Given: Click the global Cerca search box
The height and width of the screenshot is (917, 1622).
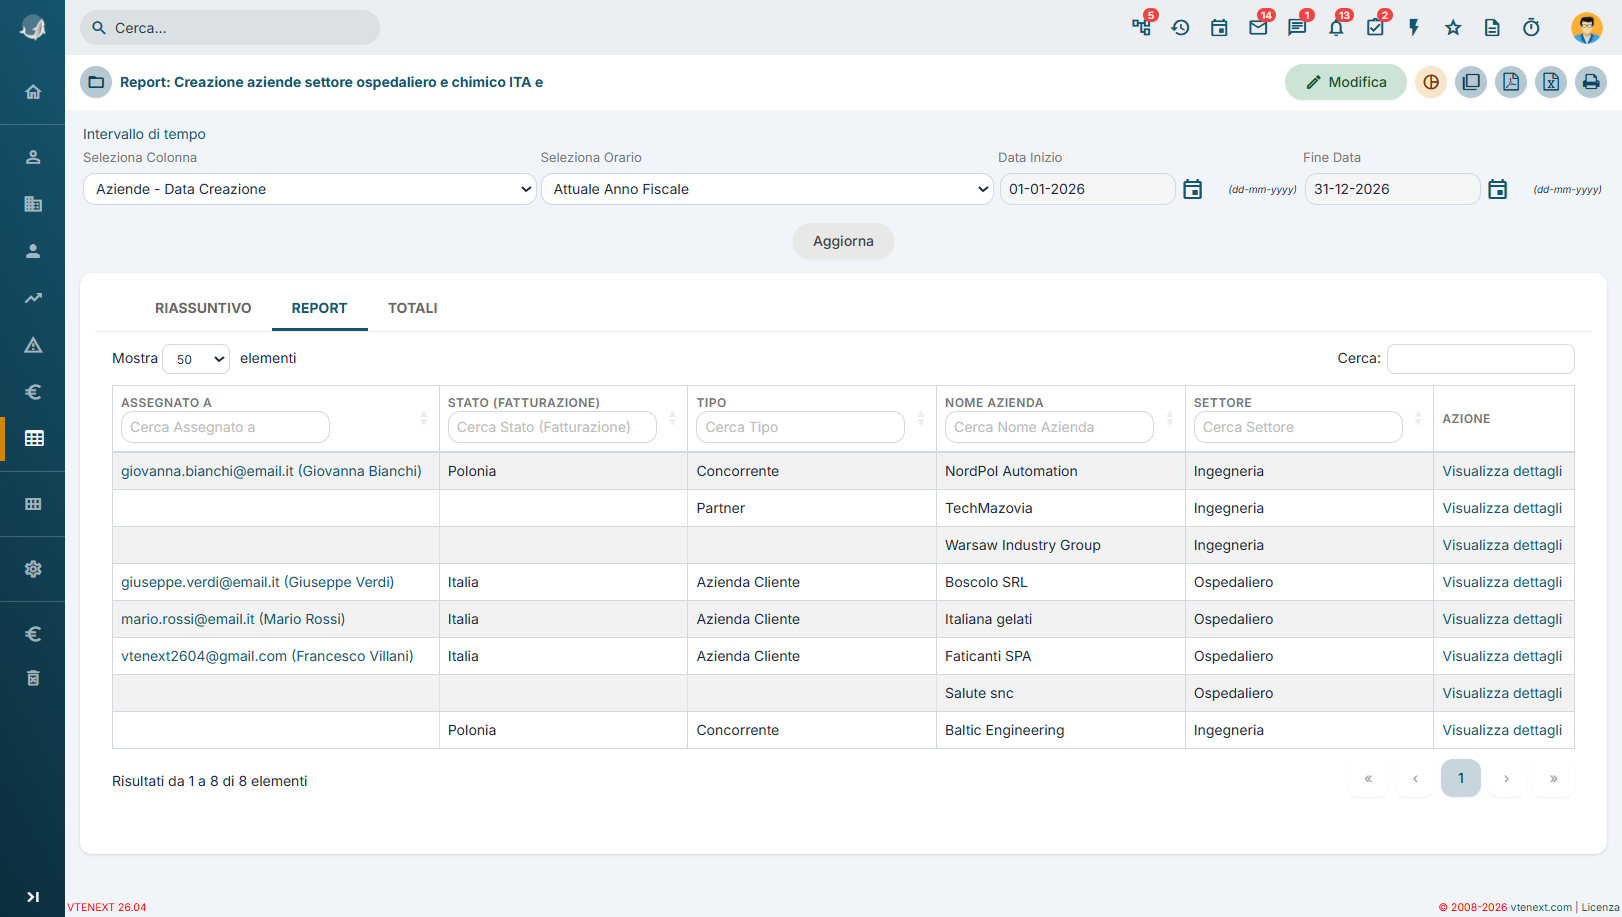Looking at the screenshot, I should point(230,28).
